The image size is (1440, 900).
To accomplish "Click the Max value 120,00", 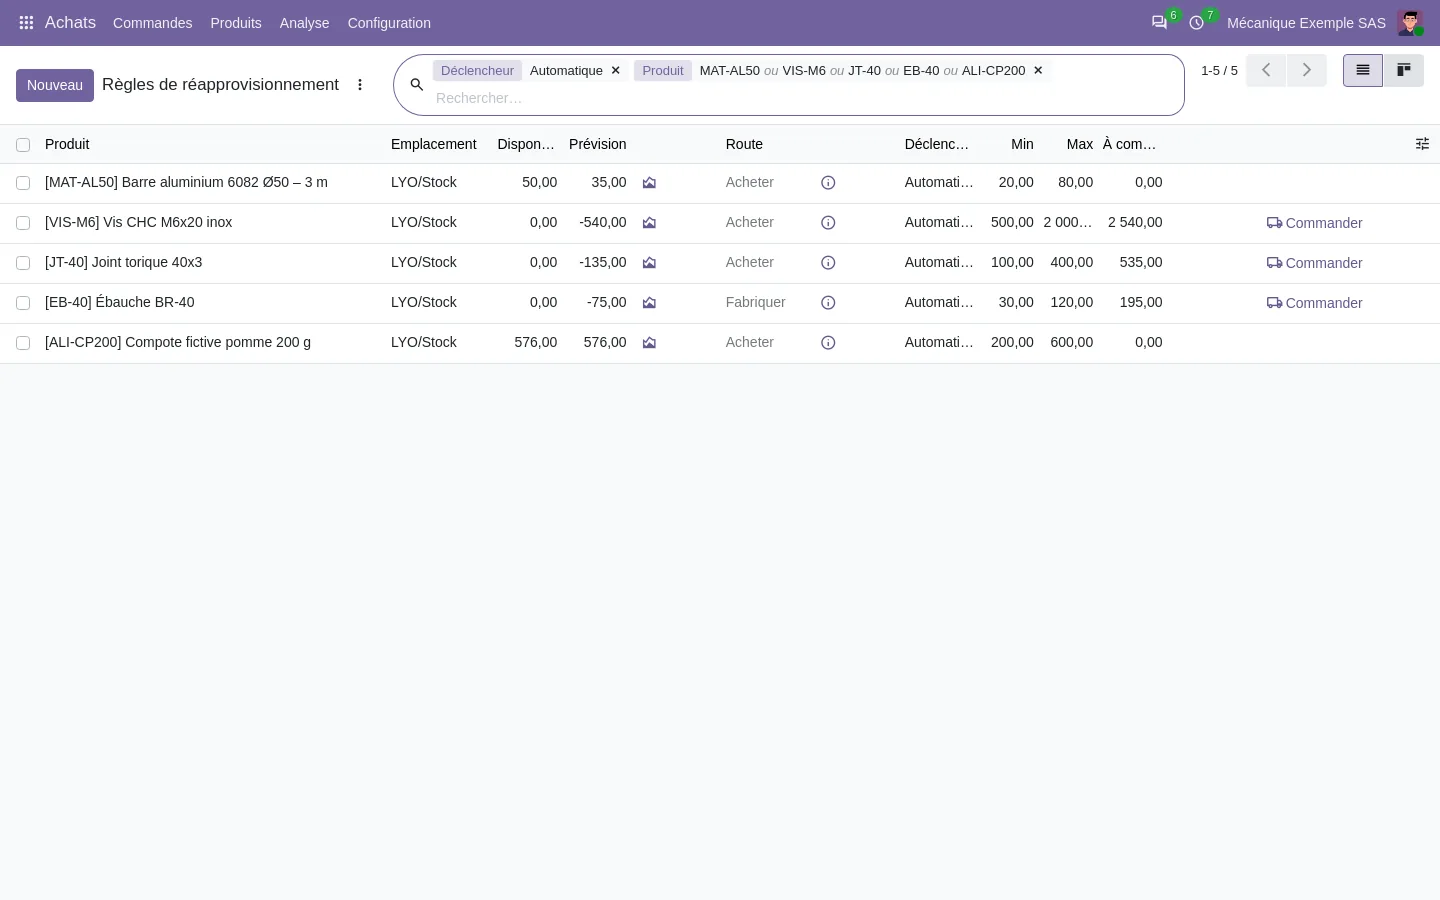I will pos(1071,302).
